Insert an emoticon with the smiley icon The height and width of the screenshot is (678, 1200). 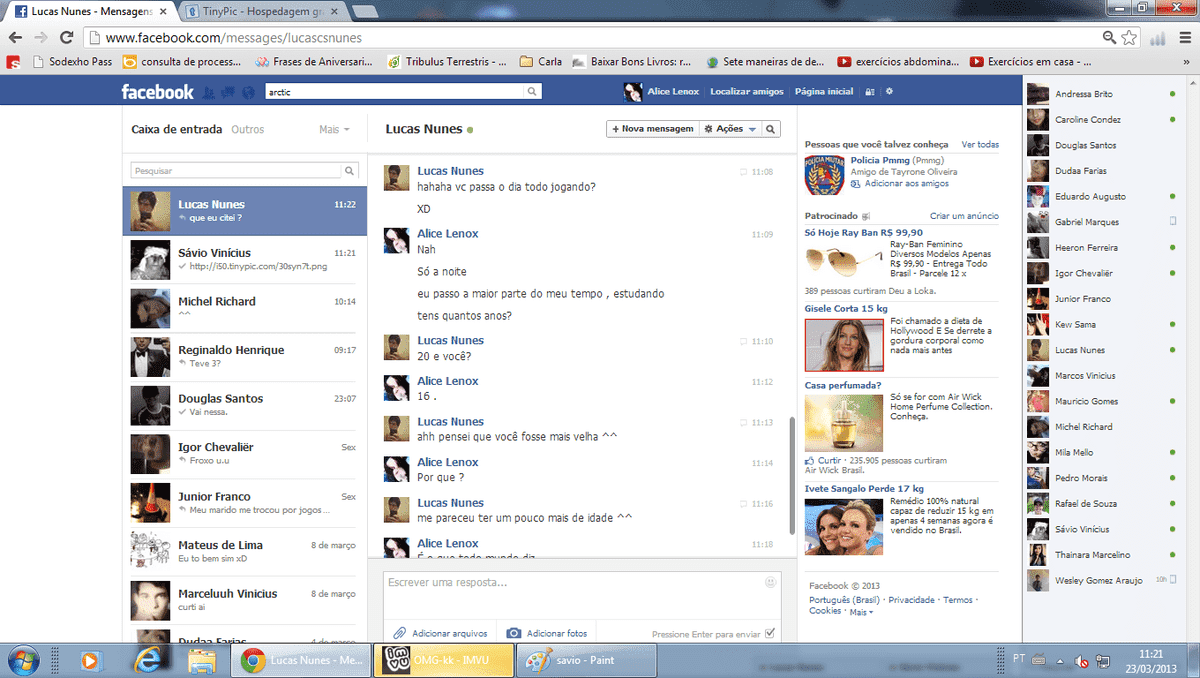(769, 580)
